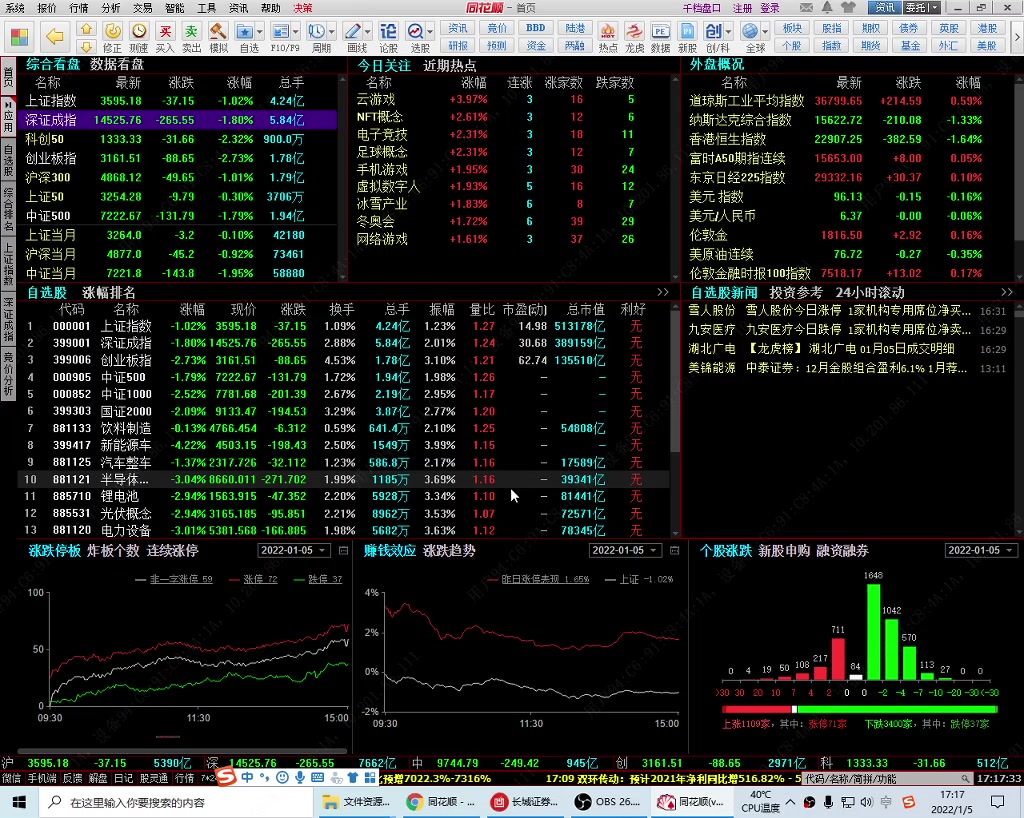Open date dropdown in 赚钱效应 panel

click(x=653, y=550)
